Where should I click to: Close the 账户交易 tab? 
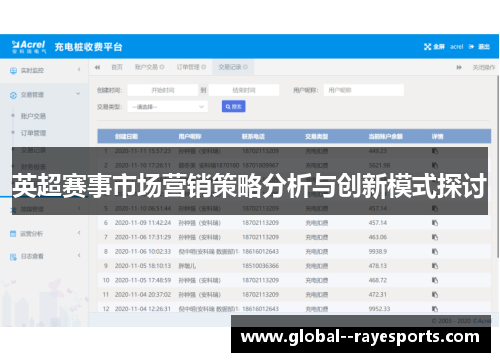coord(162,67)
